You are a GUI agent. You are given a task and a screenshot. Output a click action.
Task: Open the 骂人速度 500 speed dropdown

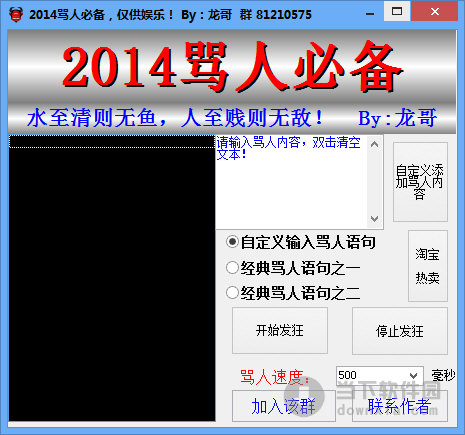(x=380, y=375)
